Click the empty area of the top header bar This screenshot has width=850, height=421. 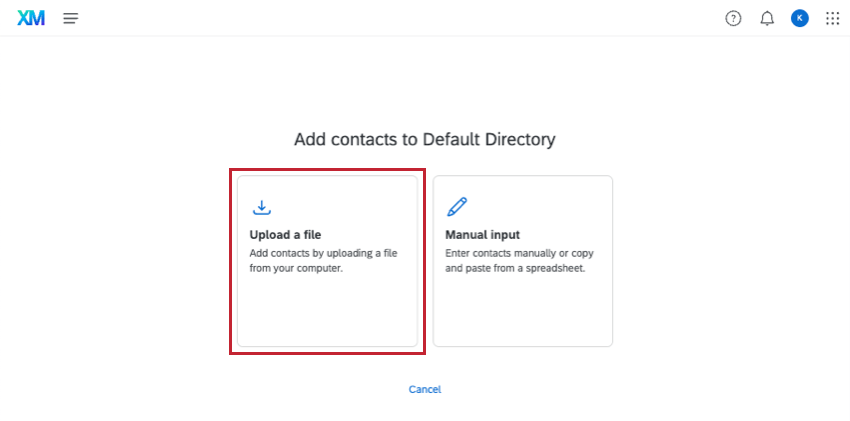coord(400,18)
